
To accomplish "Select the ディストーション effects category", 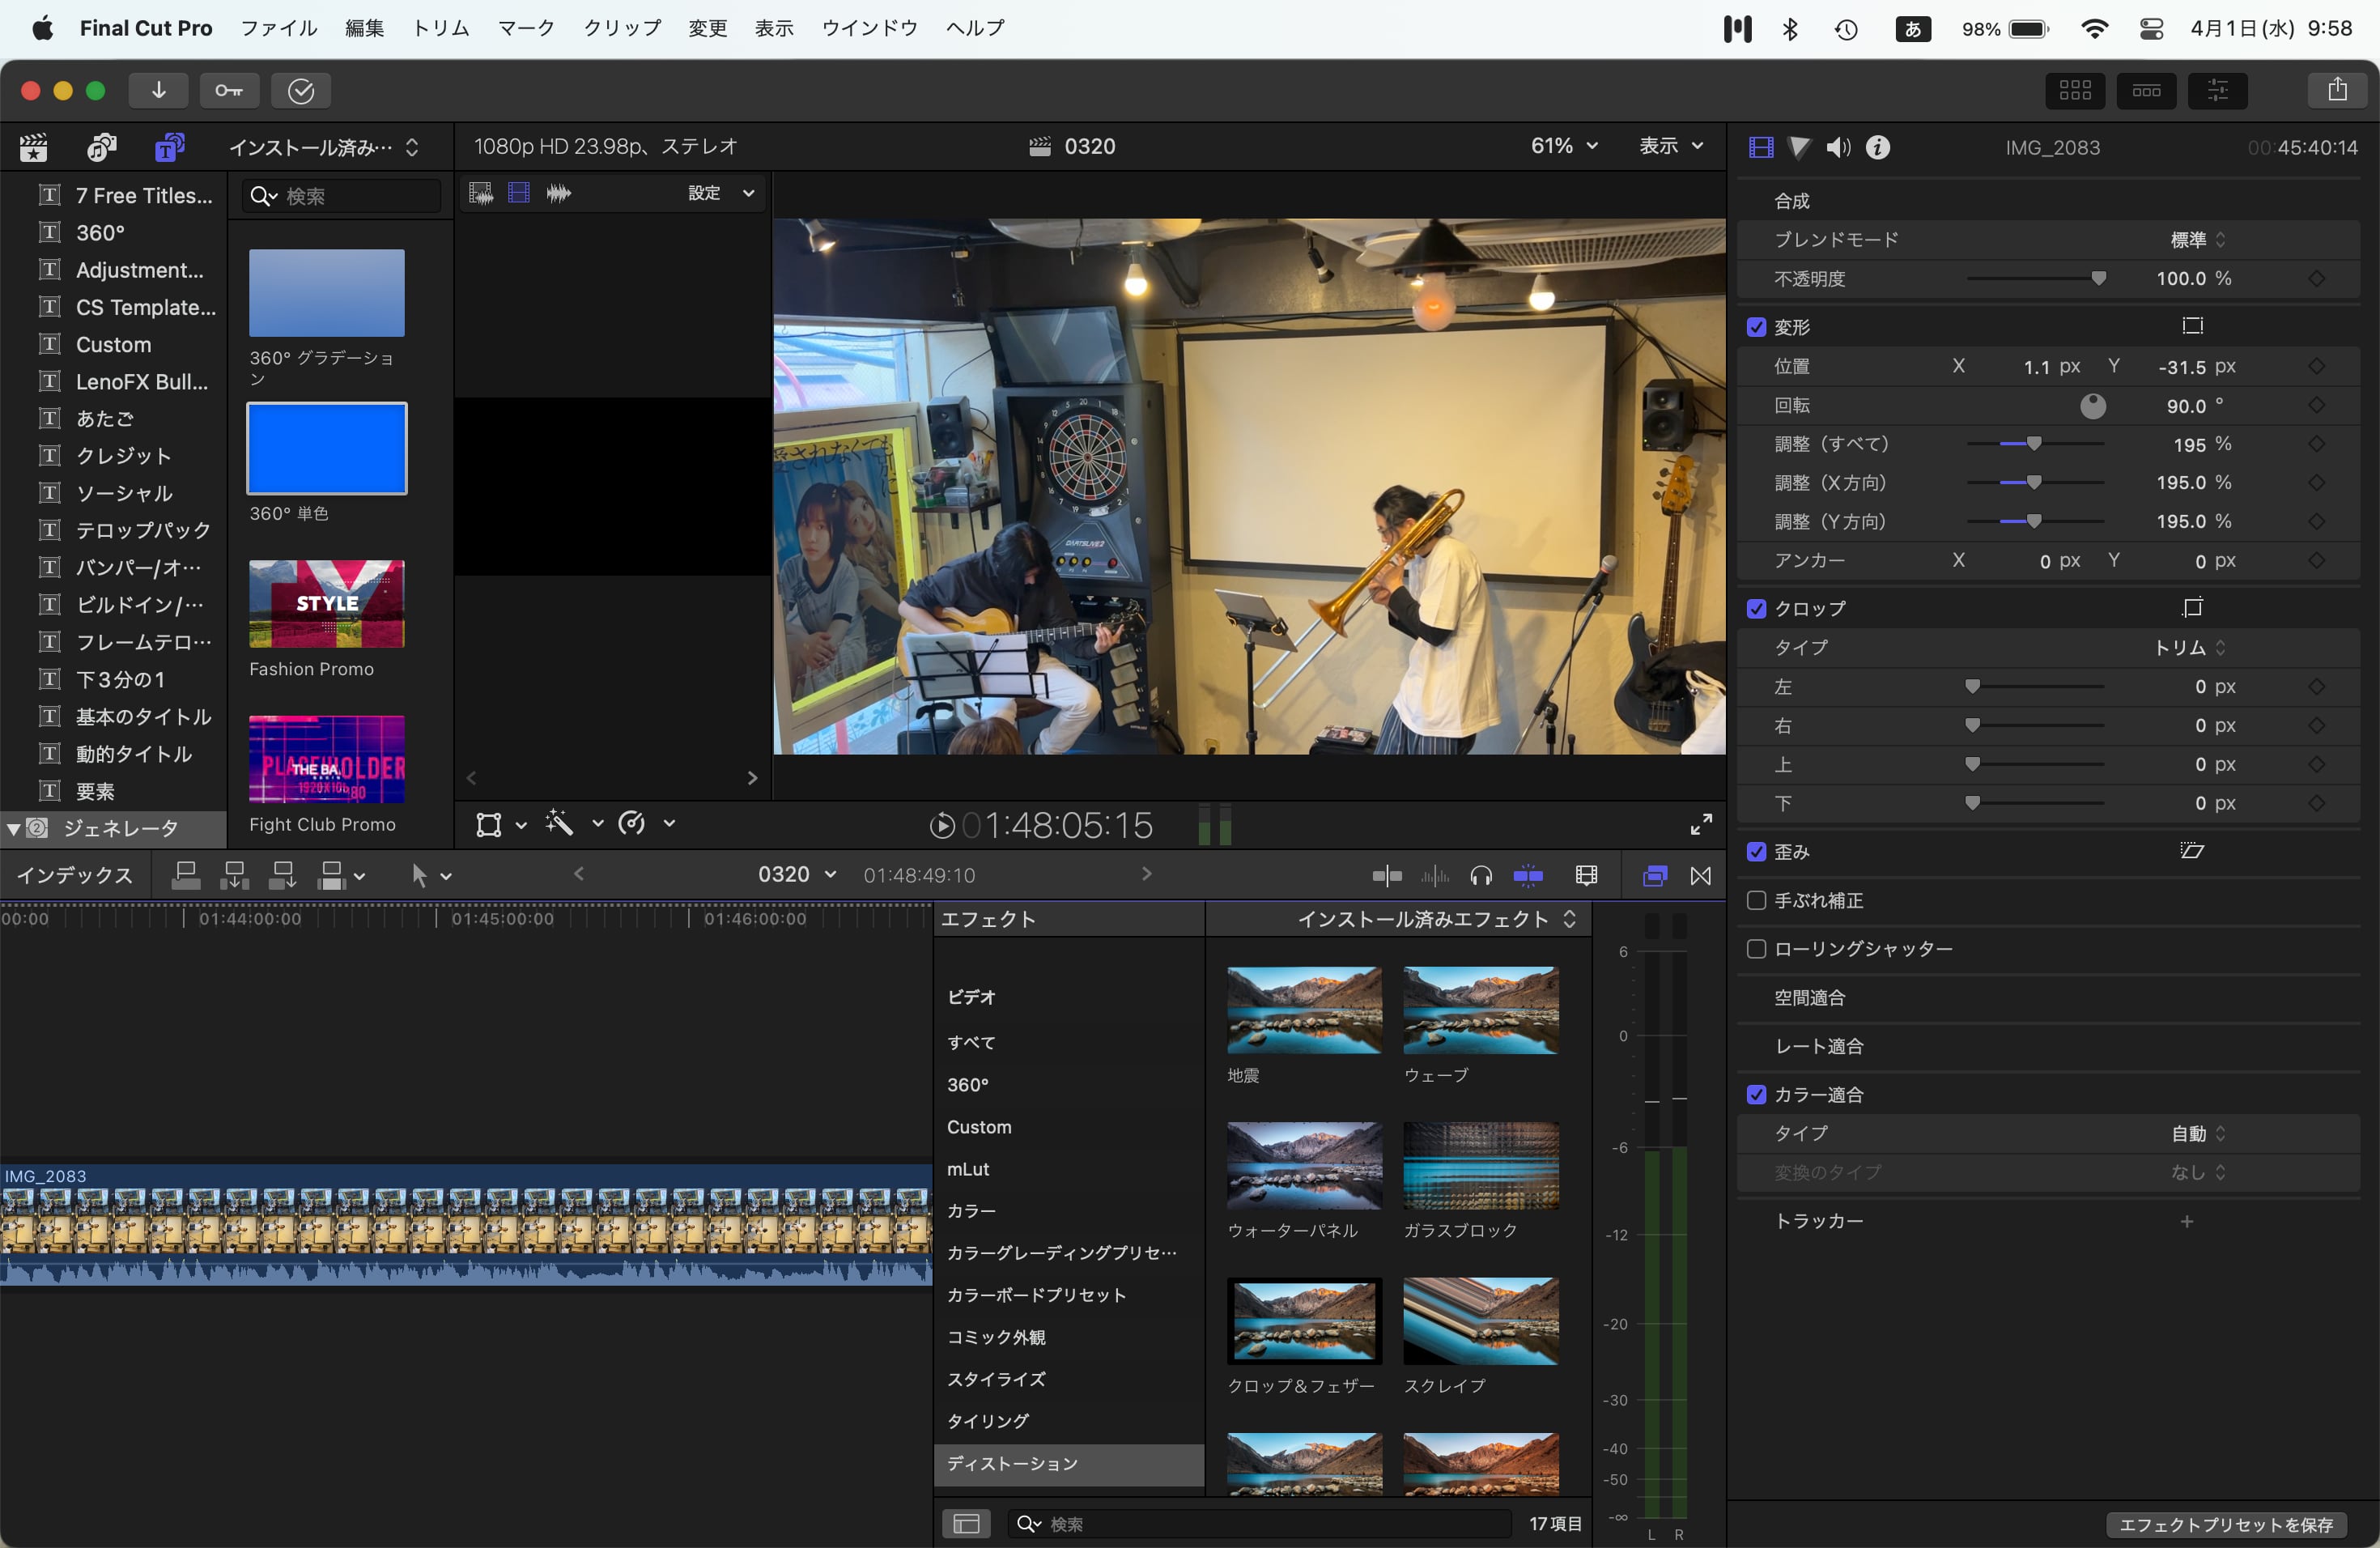I will click(x=1012, y=1463).
